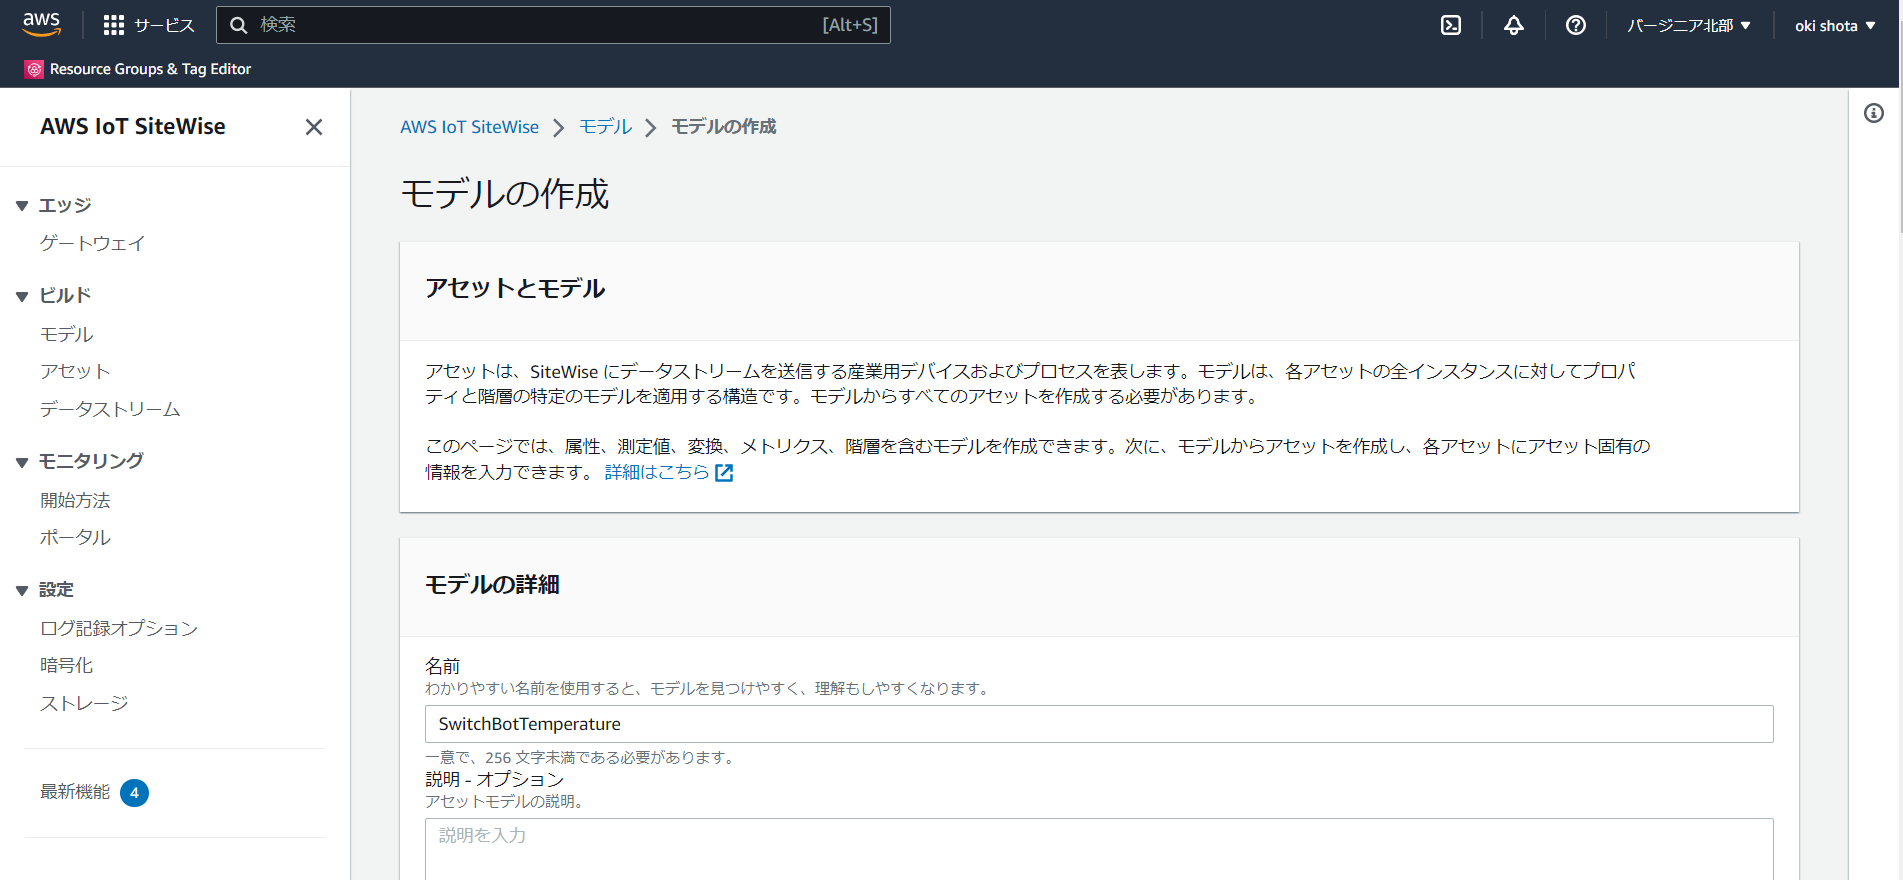Click the AWS logo home icon

coord(42,25)
